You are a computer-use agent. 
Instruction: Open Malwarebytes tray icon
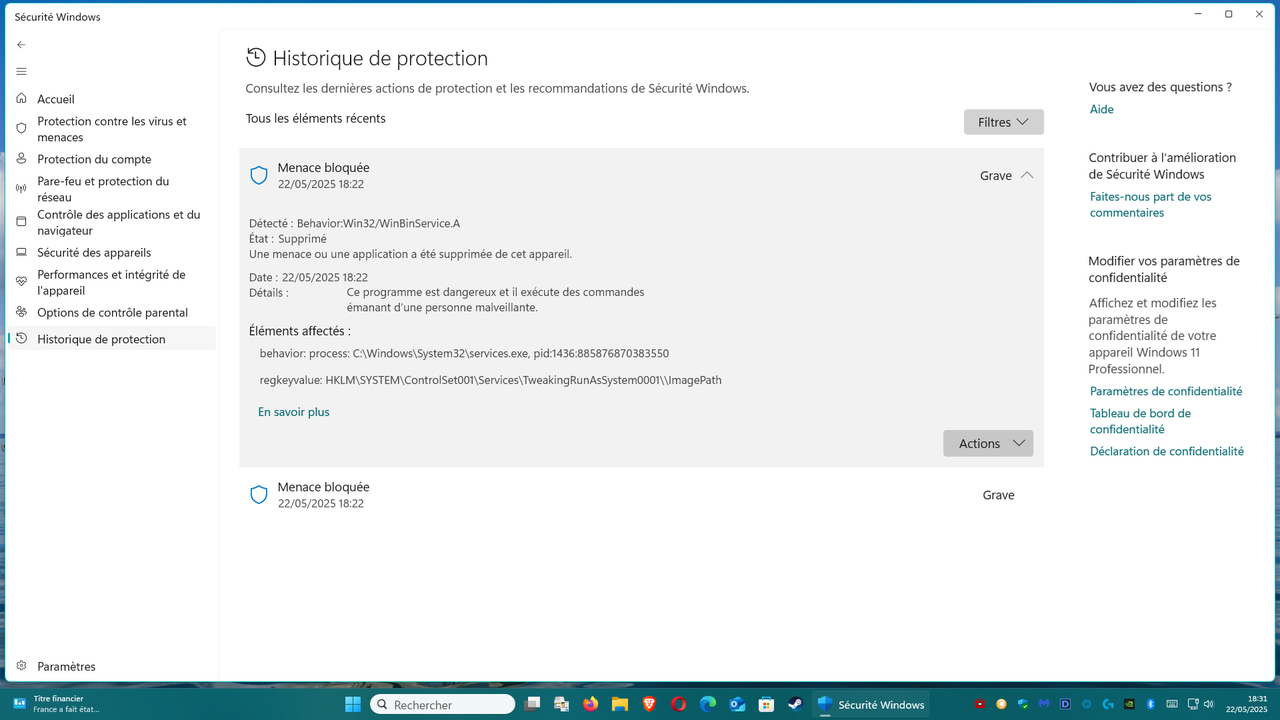tap(1044, 704)
